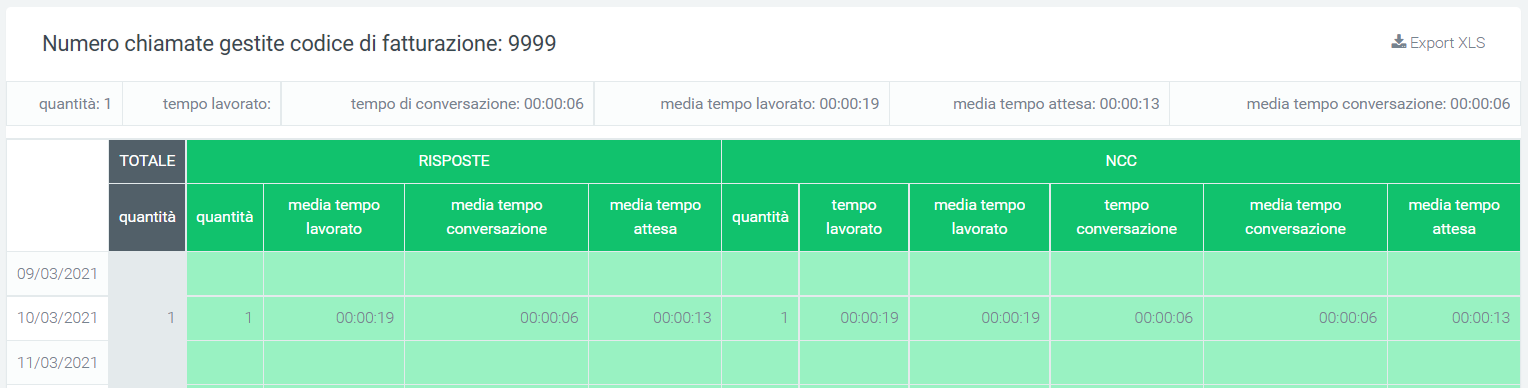Click the TOTALE quantità value 1
The image size is (1528, 388).
171,318
